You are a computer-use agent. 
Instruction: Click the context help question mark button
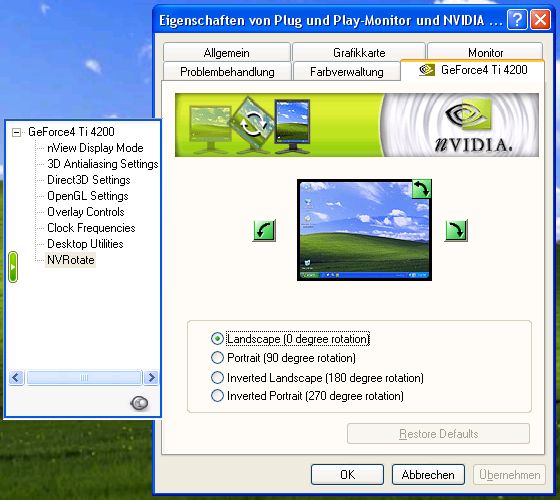[x=517, y=19]
